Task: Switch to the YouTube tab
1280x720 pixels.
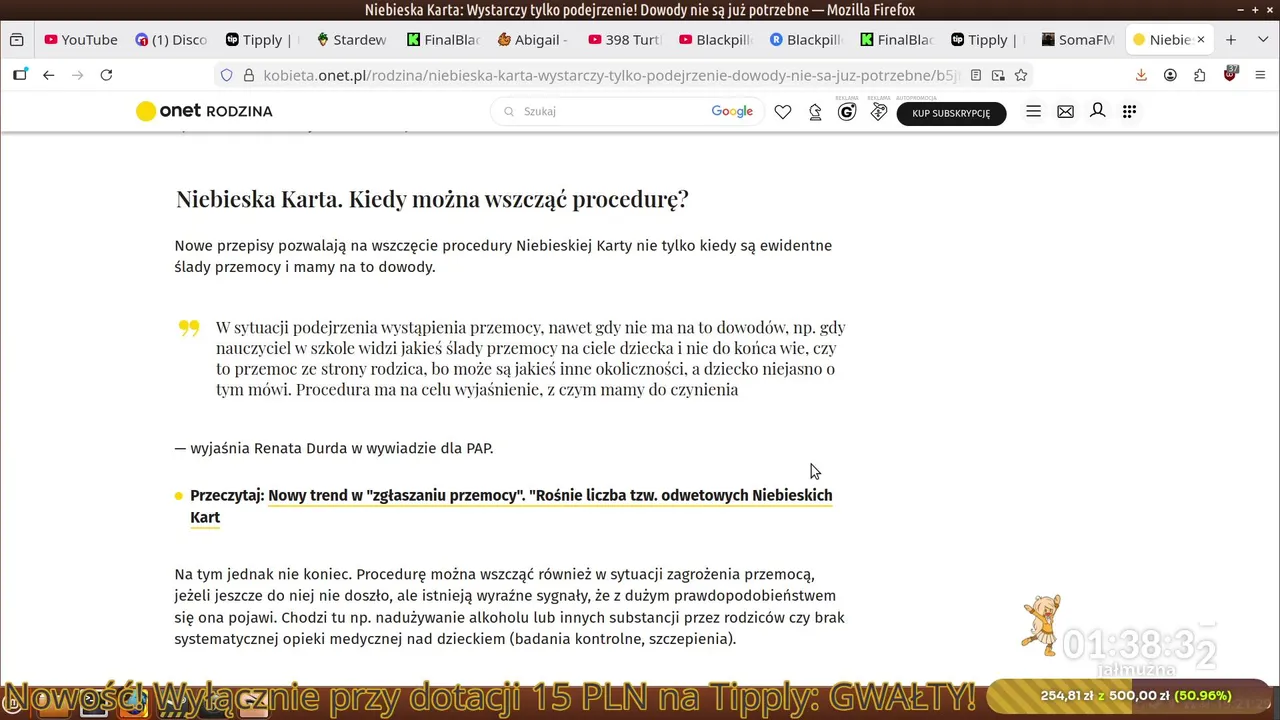Action: 80,40
